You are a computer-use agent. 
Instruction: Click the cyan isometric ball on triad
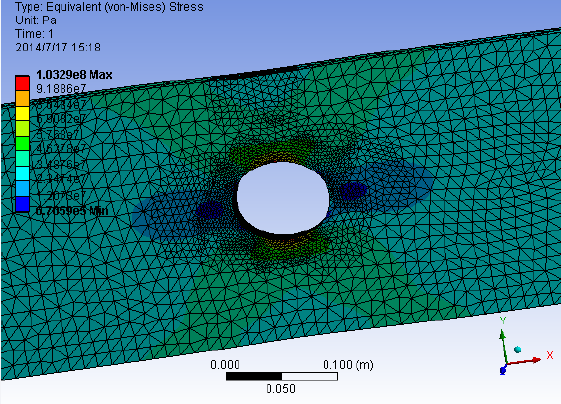click(x=517, y=349)
